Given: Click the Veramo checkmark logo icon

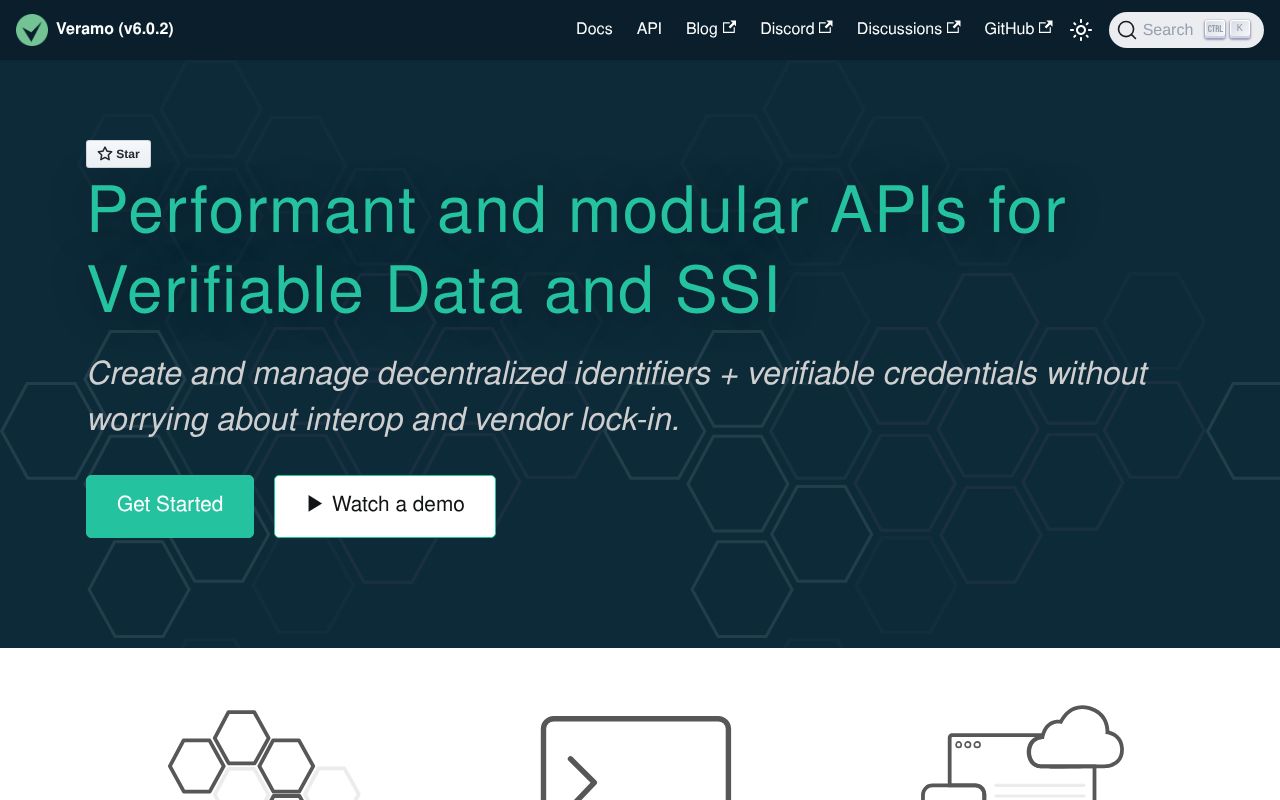Looking at the screenshot, I should (x=32, y=30).
